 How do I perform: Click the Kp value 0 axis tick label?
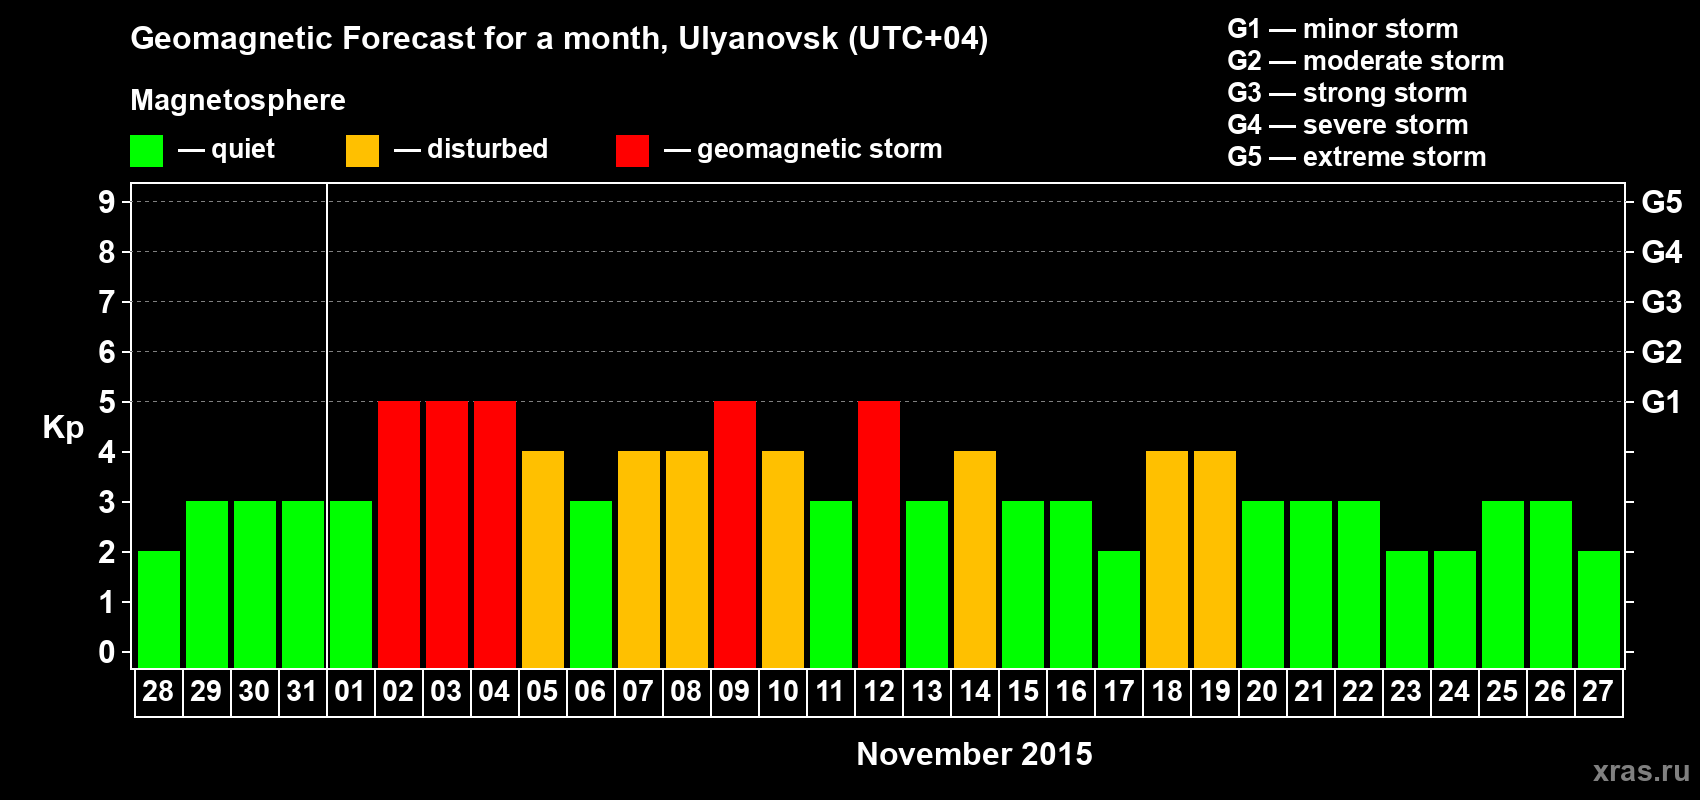[107, 652]
